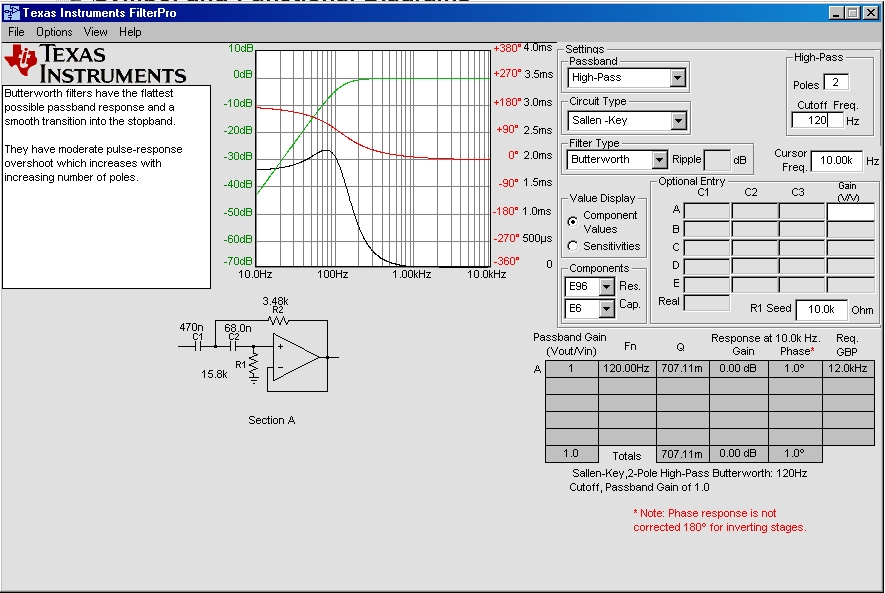Click the row A Gain cell showing 0.00 dB

pos(738,369)
